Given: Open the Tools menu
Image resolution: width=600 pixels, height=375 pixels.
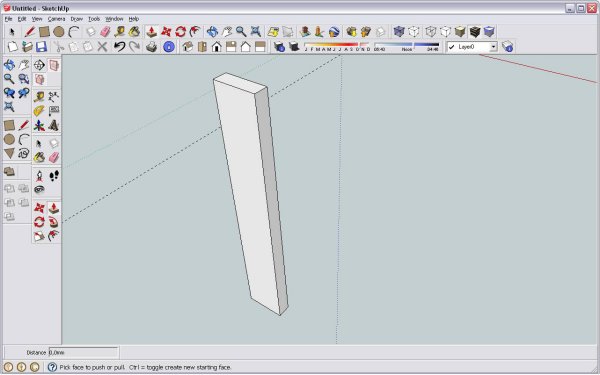Looking at the screenshot, I should tap(94, 19).
